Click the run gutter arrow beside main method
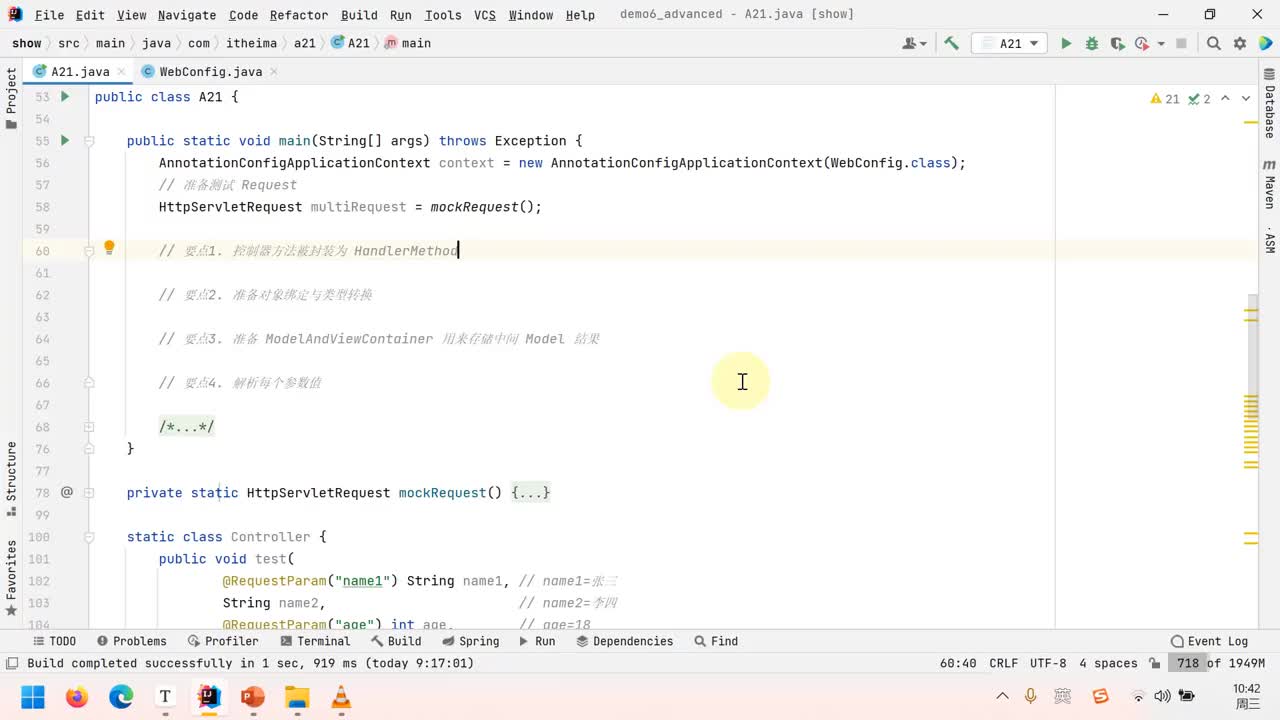Viewport: 1280px width, 720px height. tap(65, 141)
